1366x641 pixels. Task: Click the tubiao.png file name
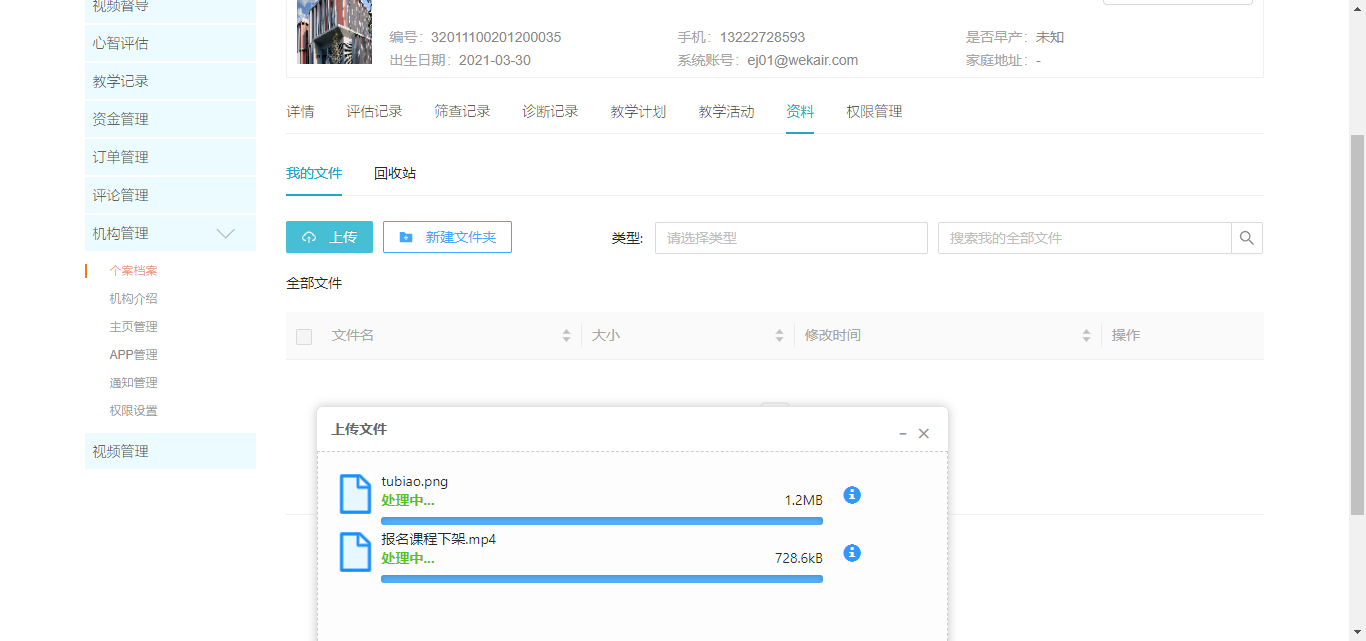coord(414,481)
